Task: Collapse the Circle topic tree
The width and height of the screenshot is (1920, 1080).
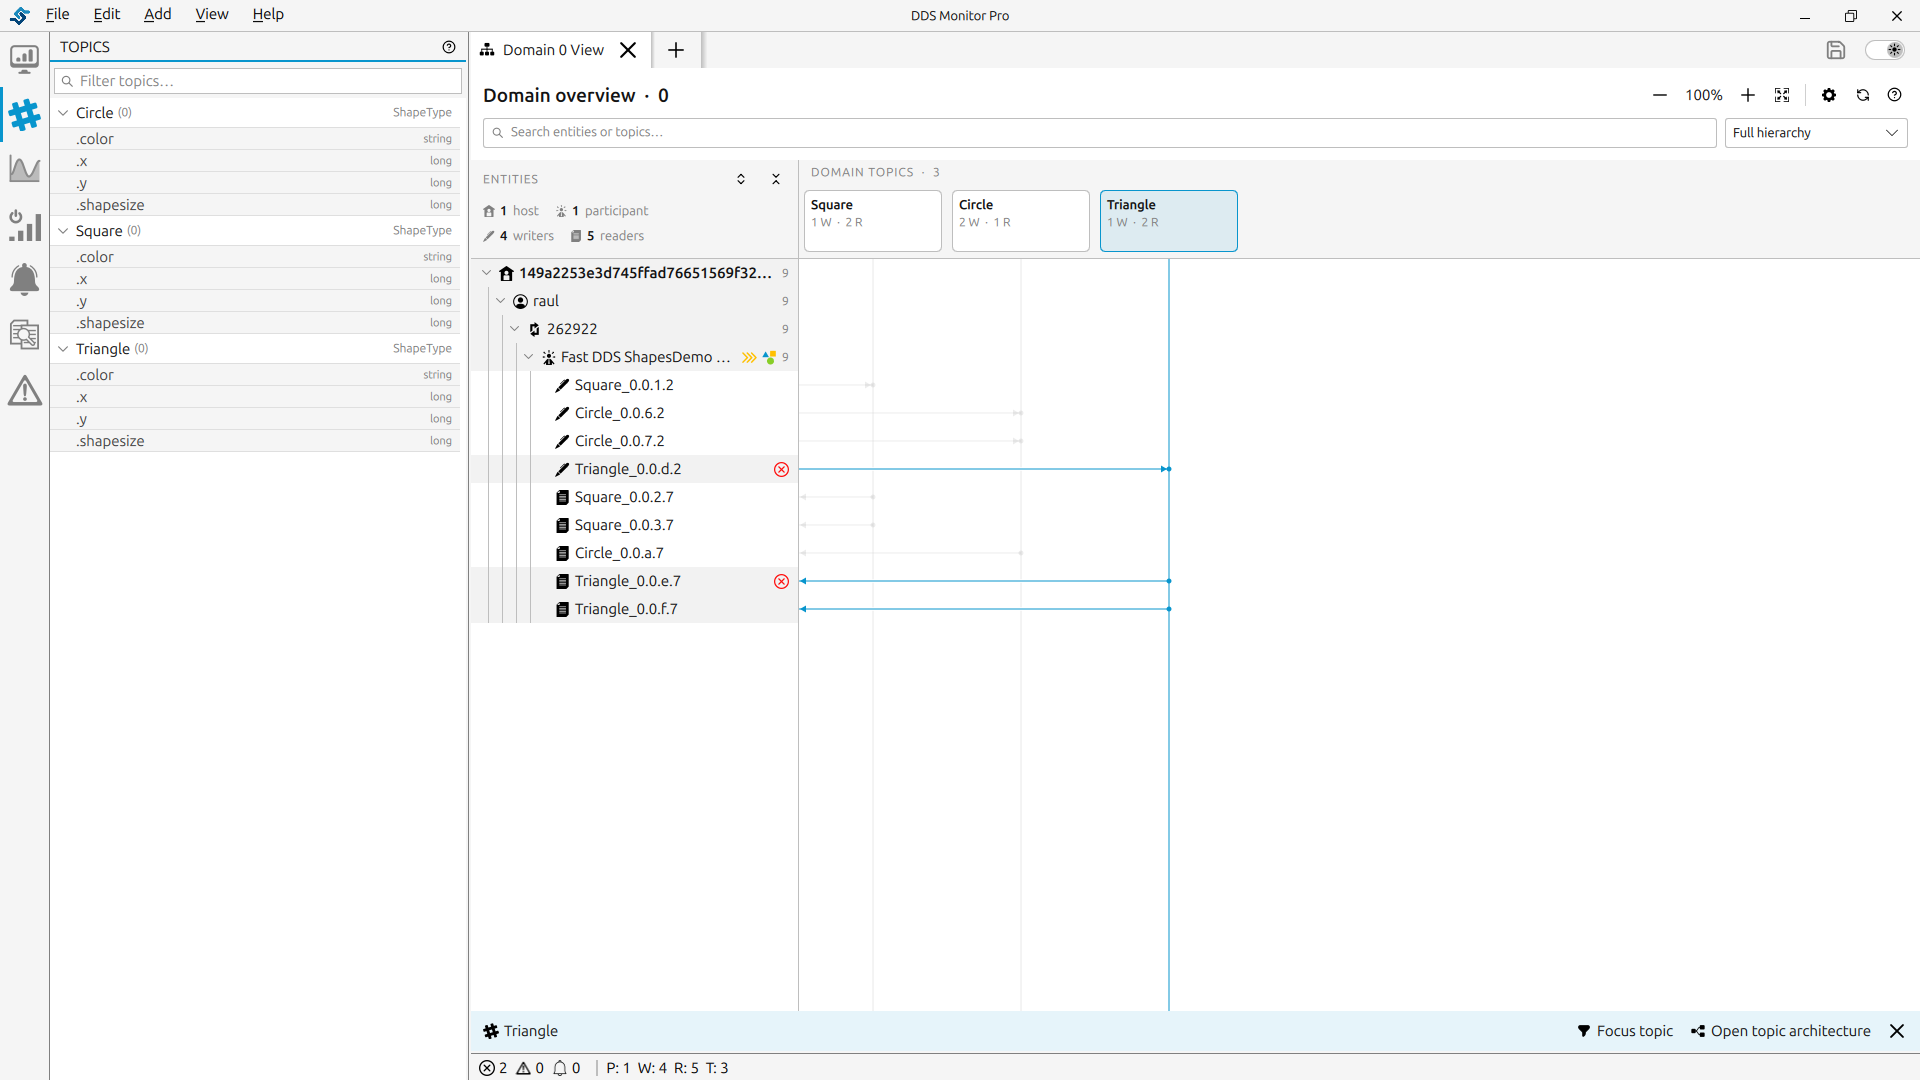Action: point(63,113)
